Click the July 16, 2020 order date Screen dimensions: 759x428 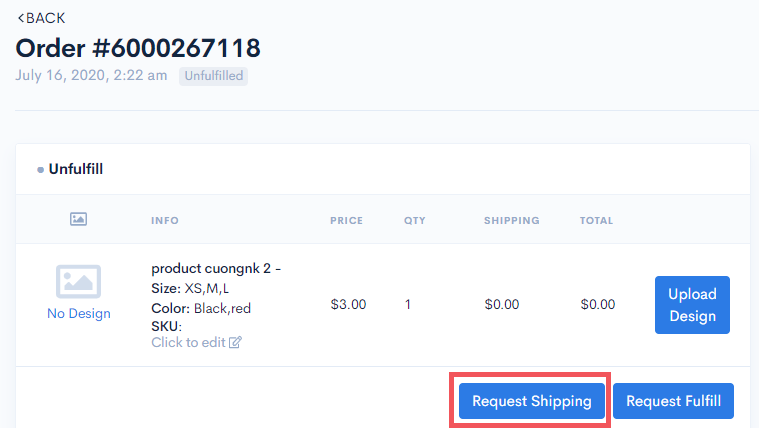tap(91, 75)
